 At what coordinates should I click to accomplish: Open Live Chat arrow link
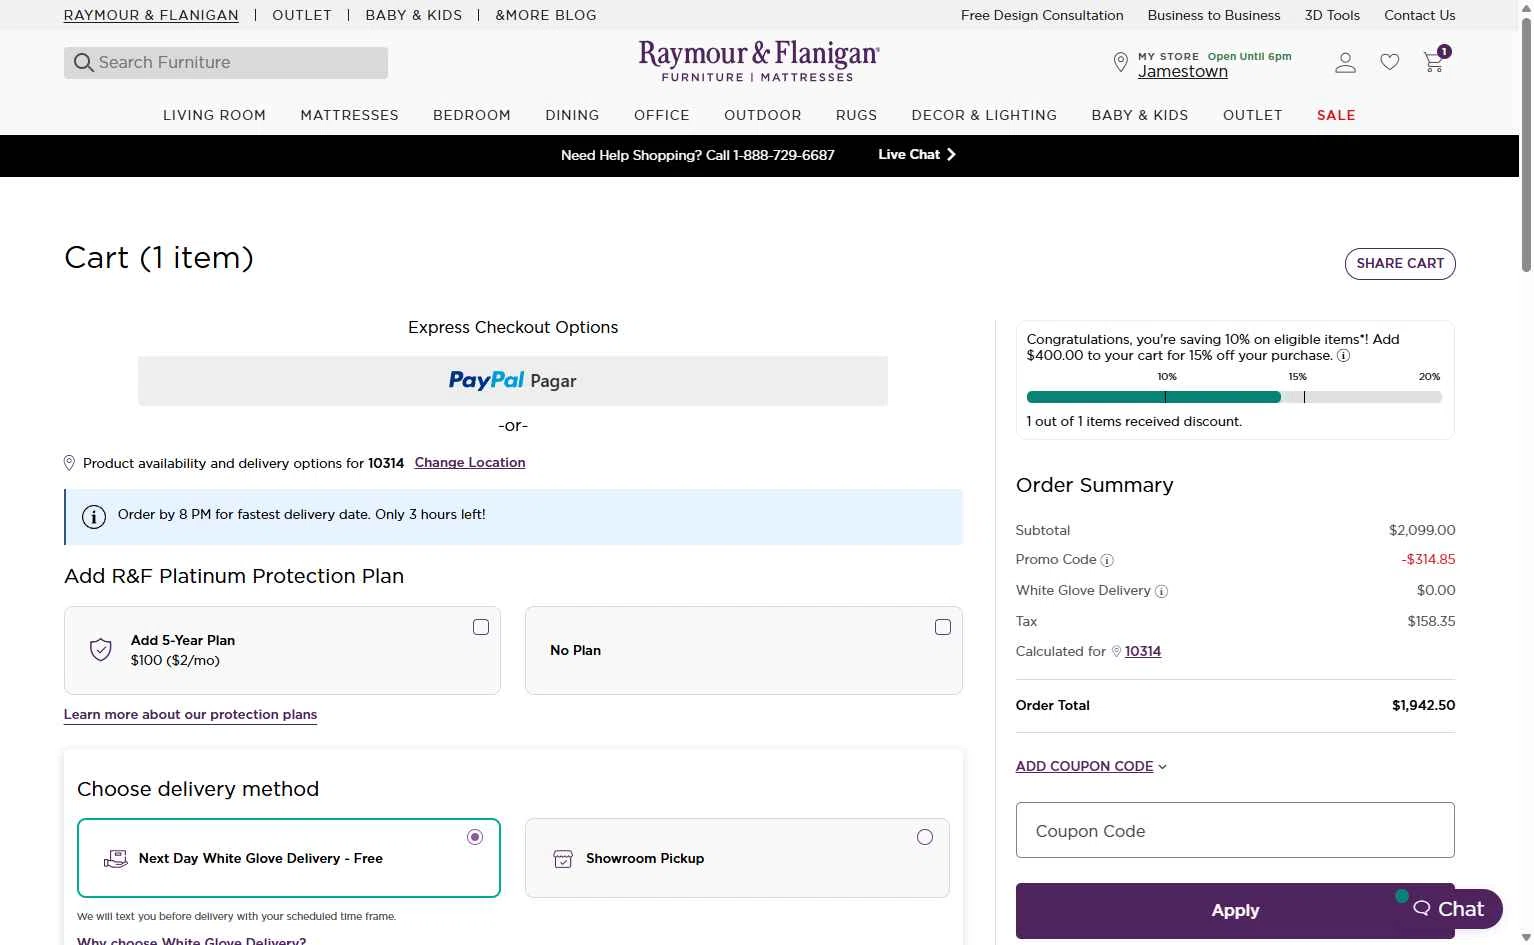point(917,155)
